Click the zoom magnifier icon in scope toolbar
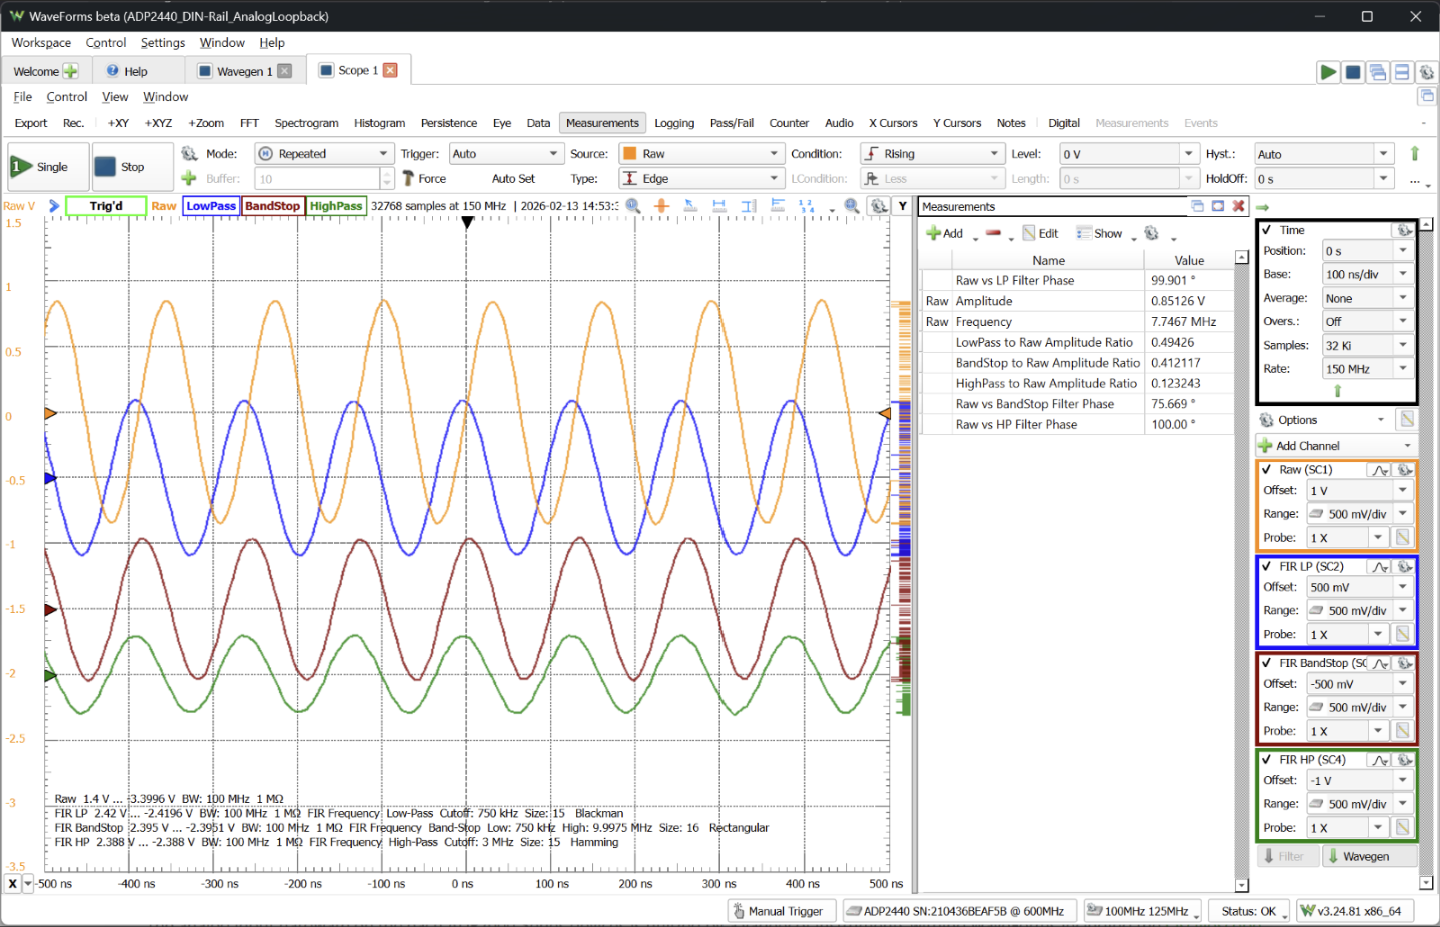The height and width of the screenshot is (927, 1440). (633, 206)
